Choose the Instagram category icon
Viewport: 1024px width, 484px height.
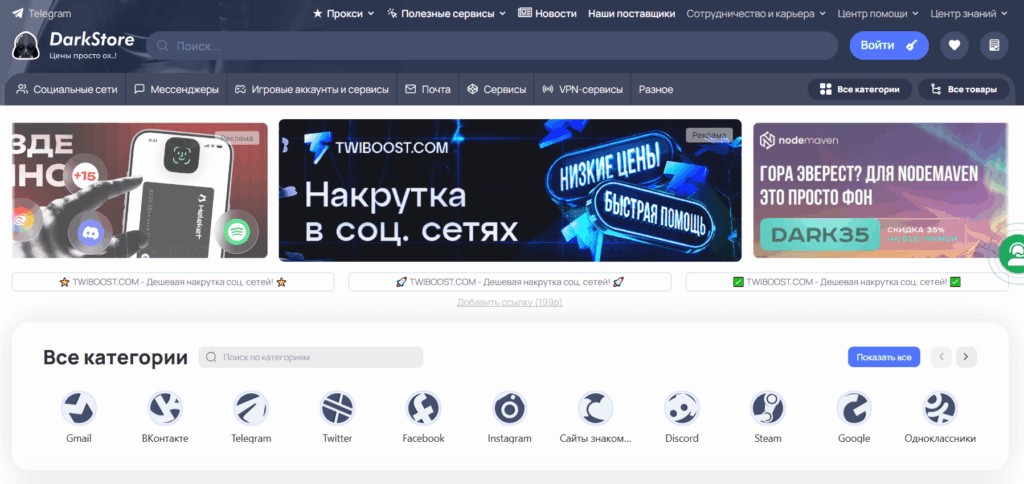509,408
